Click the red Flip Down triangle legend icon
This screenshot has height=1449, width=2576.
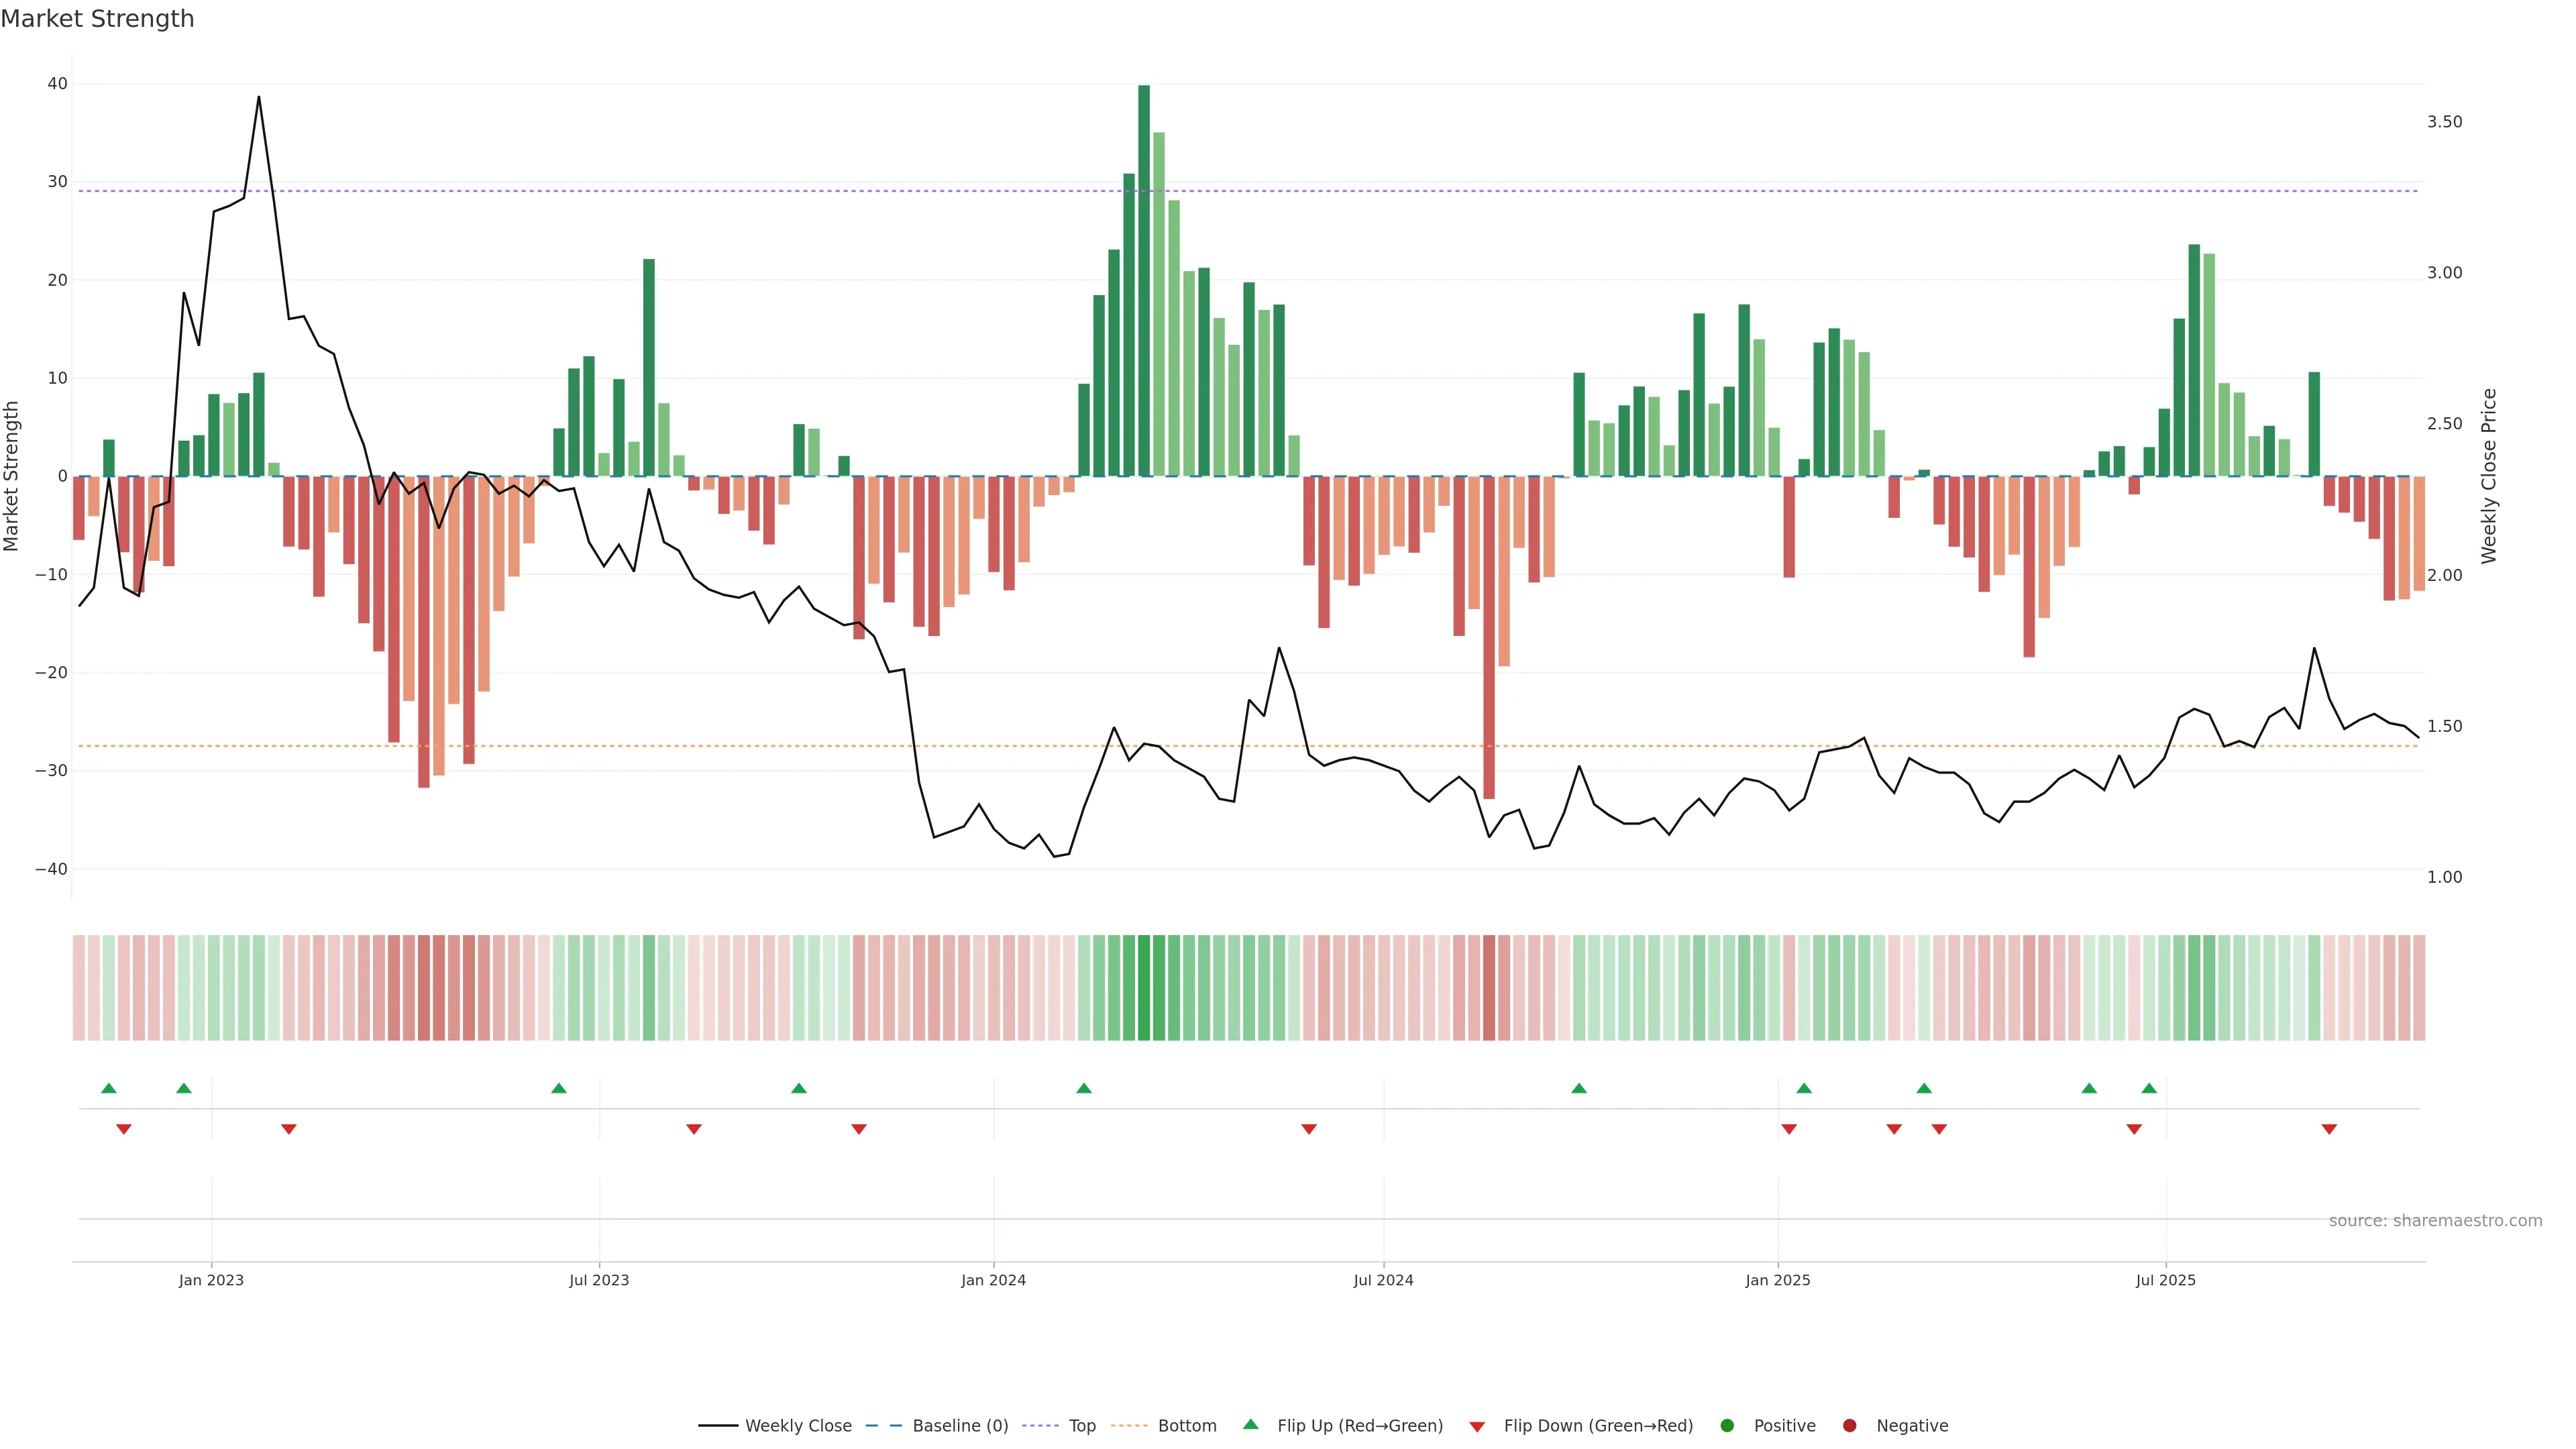pos(1477,1426)
